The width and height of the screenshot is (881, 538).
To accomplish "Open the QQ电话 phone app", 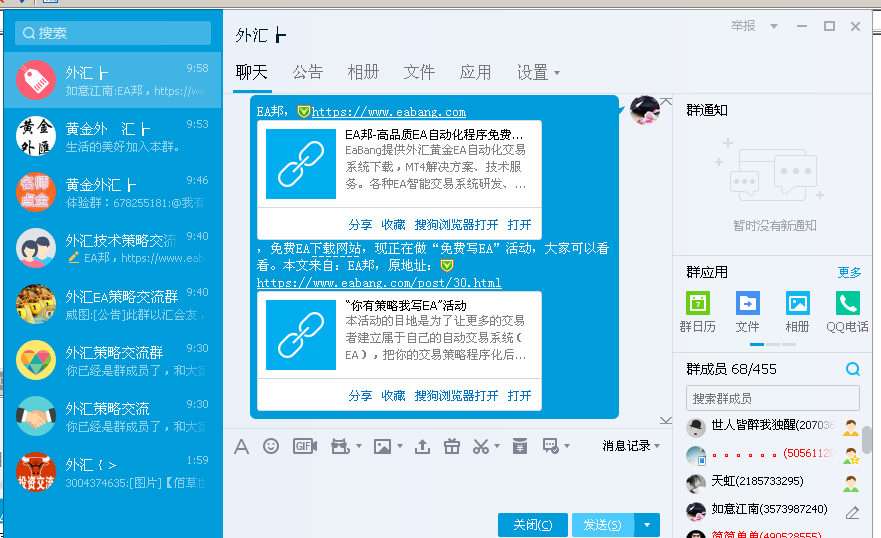I will tap(847, 312).
